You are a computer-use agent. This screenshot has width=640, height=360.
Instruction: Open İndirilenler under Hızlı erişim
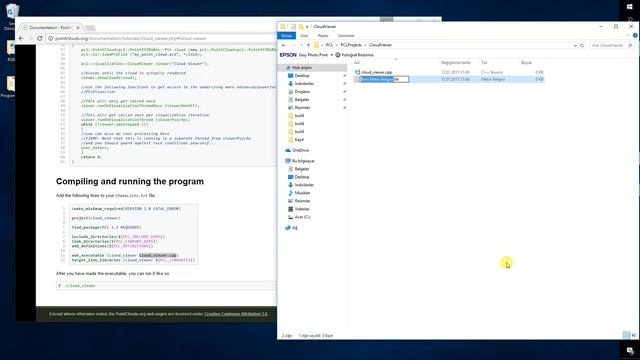tap(304, 84)
